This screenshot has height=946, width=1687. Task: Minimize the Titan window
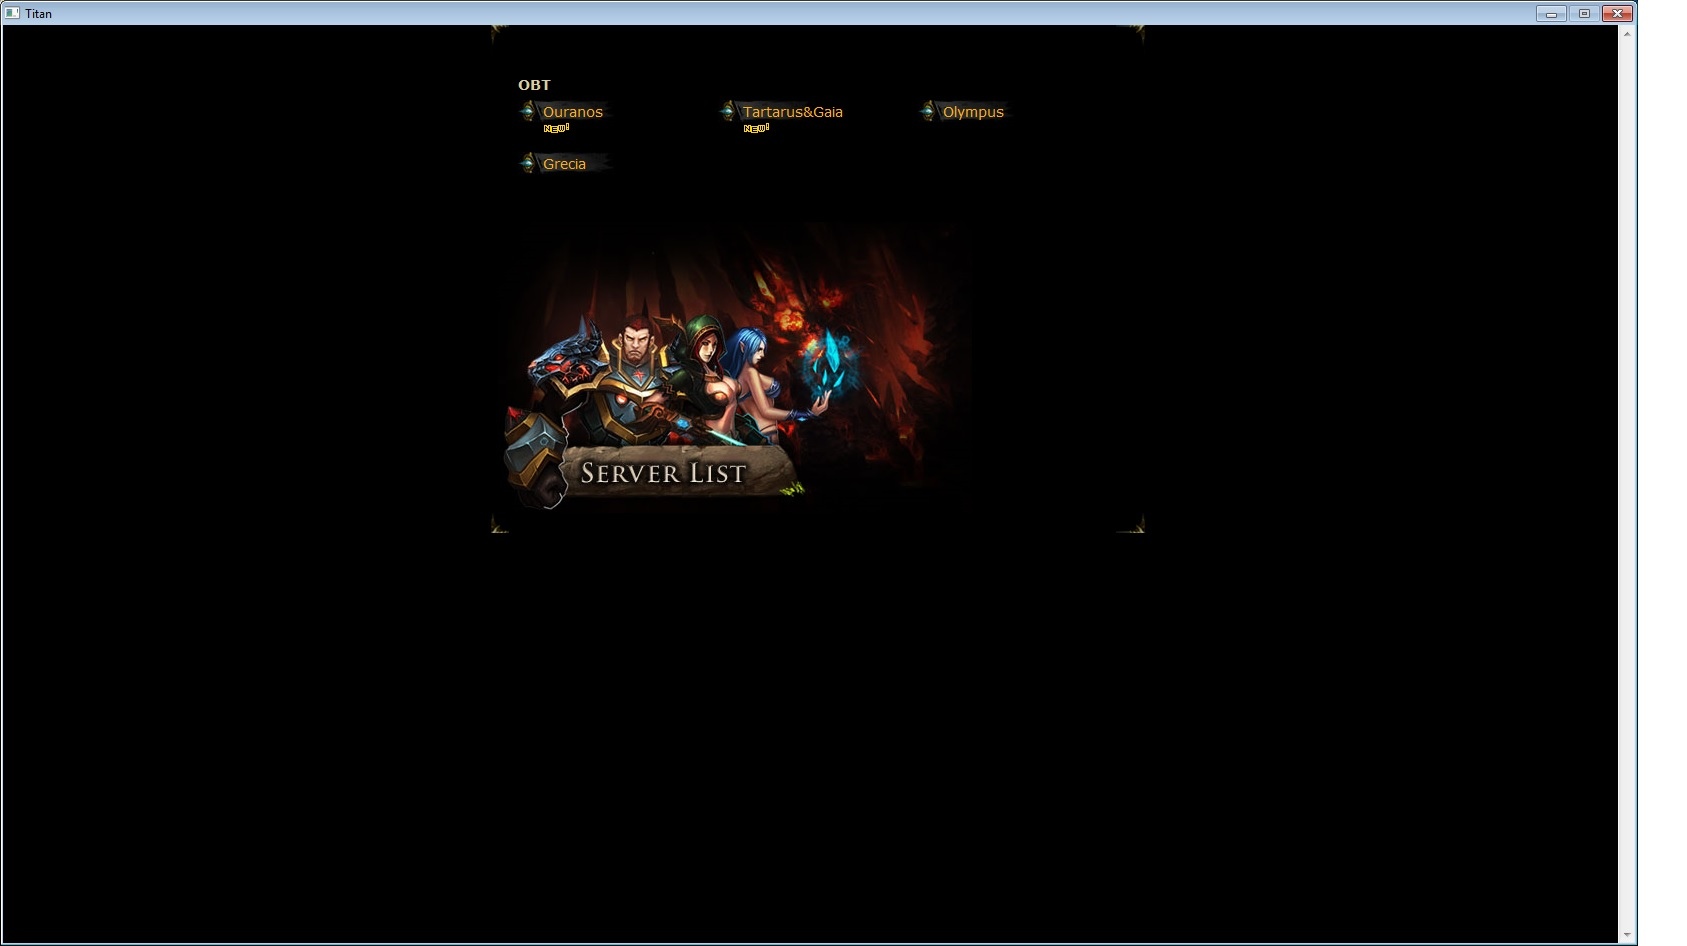tap(1551, 13)
